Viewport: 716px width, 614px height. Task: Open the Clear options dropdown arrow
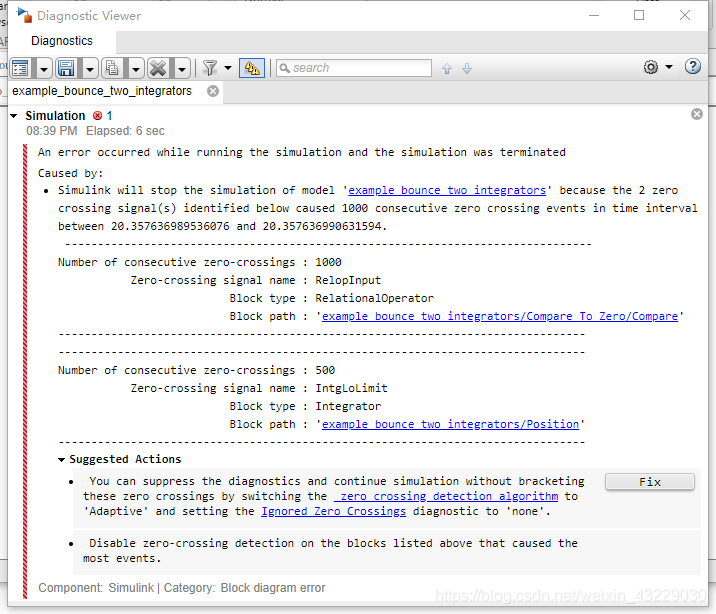click(x=182, y=69)
